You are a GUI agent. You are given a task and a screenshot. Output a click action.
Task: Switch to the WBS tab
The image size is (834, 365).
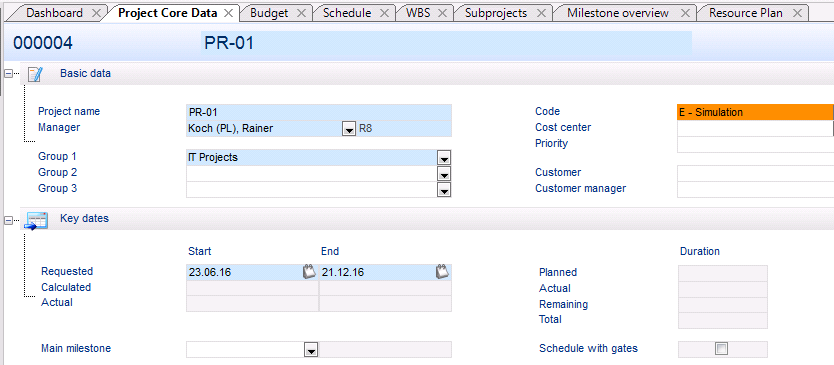click(x=418, y=13)
